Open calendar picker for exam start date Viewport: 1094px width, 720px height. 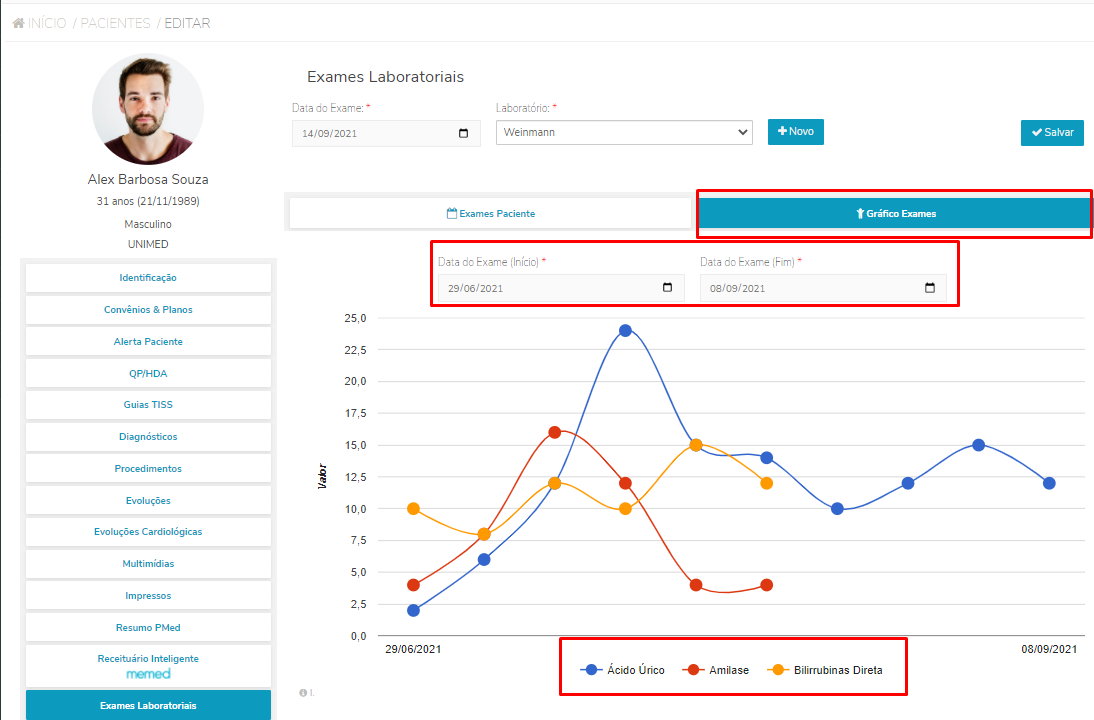click(667, 287)
